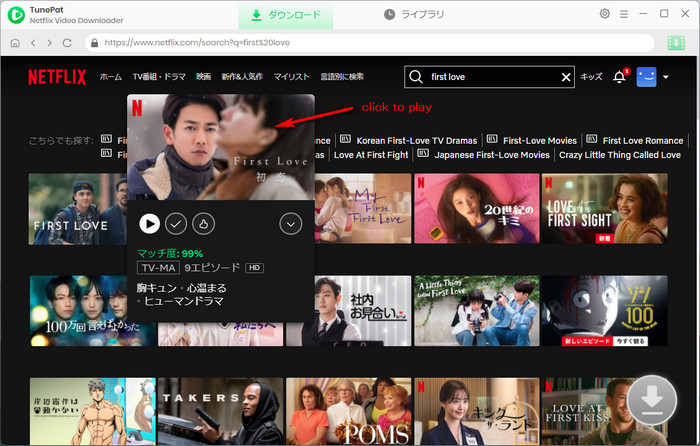The image size is (700, 446).
Task: Click the search magnifier icon
Action: click(416, 77)
